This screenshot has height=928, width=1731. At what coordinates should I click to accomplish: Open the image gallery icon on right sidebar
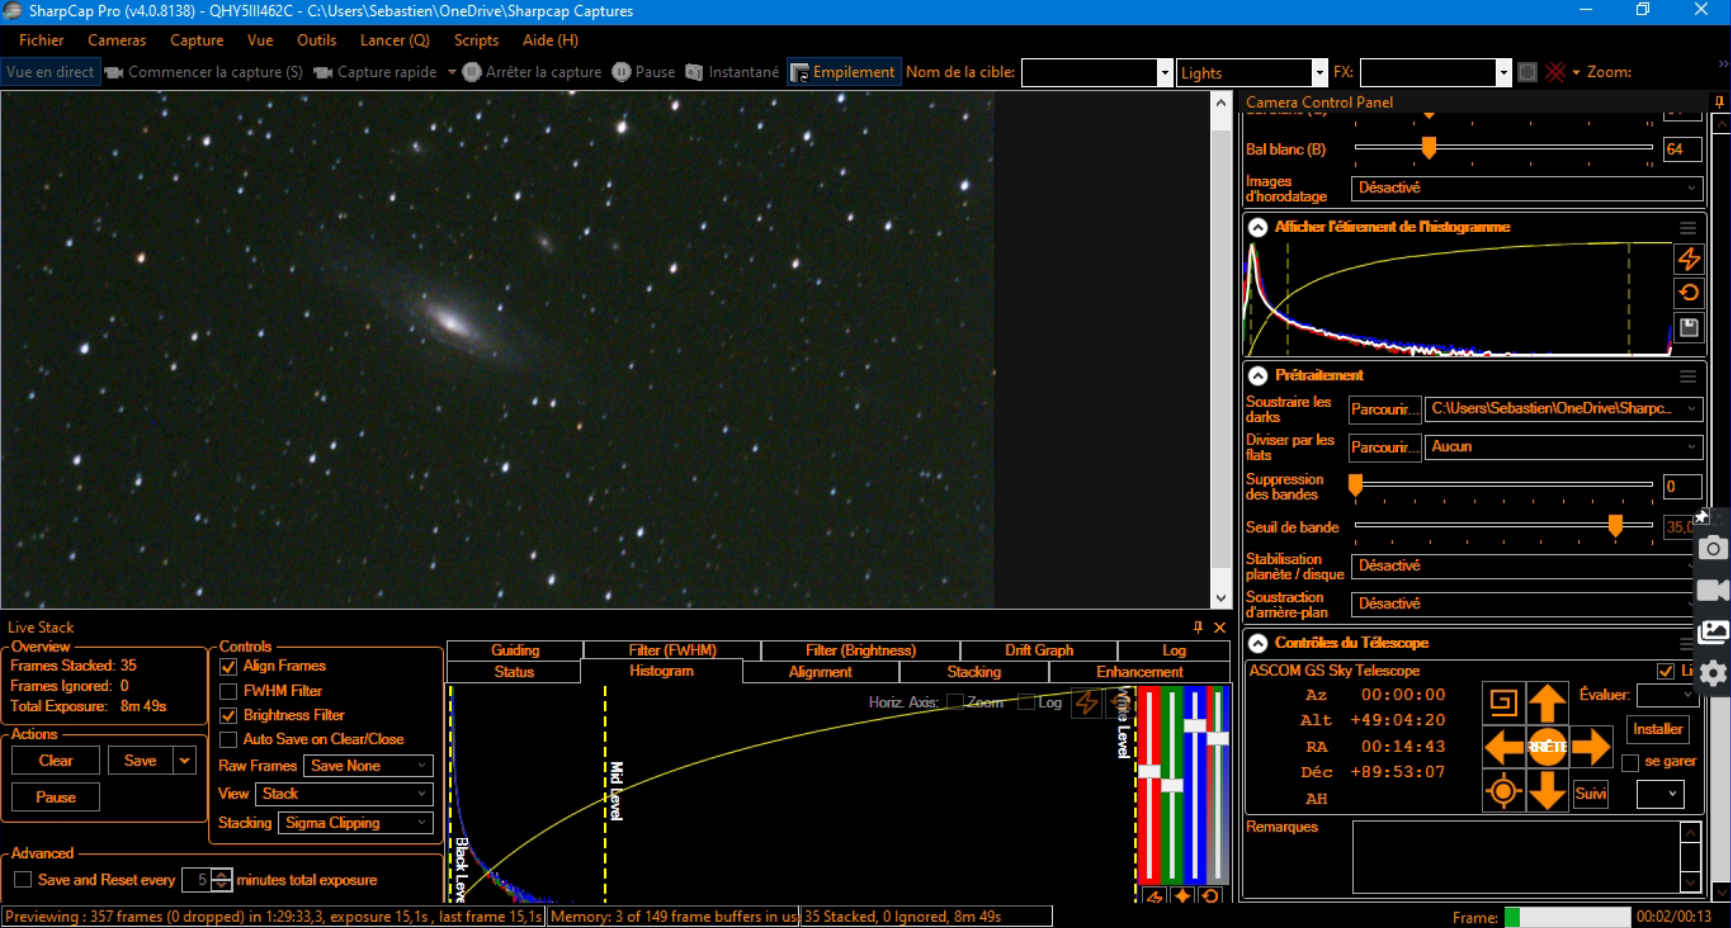(x=1713, y=631)
